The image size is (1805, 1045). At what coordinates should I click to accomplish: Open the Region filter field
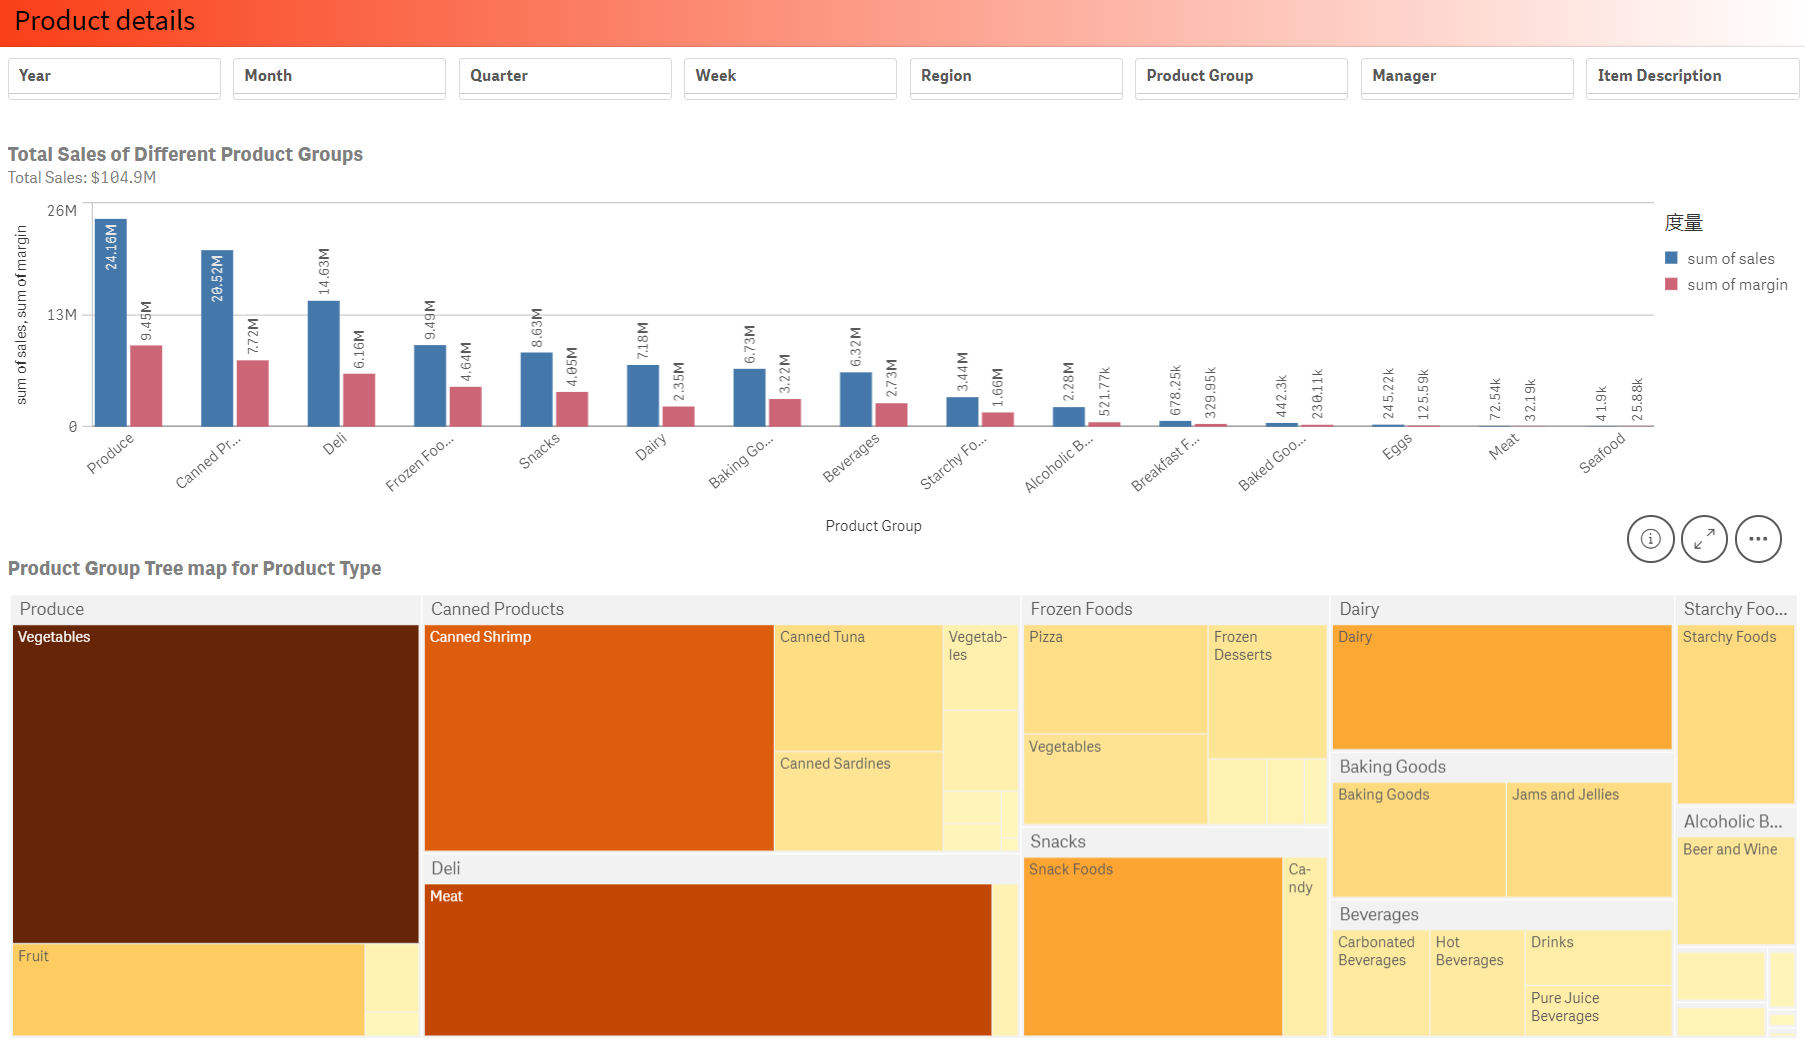pos(1016,77)
